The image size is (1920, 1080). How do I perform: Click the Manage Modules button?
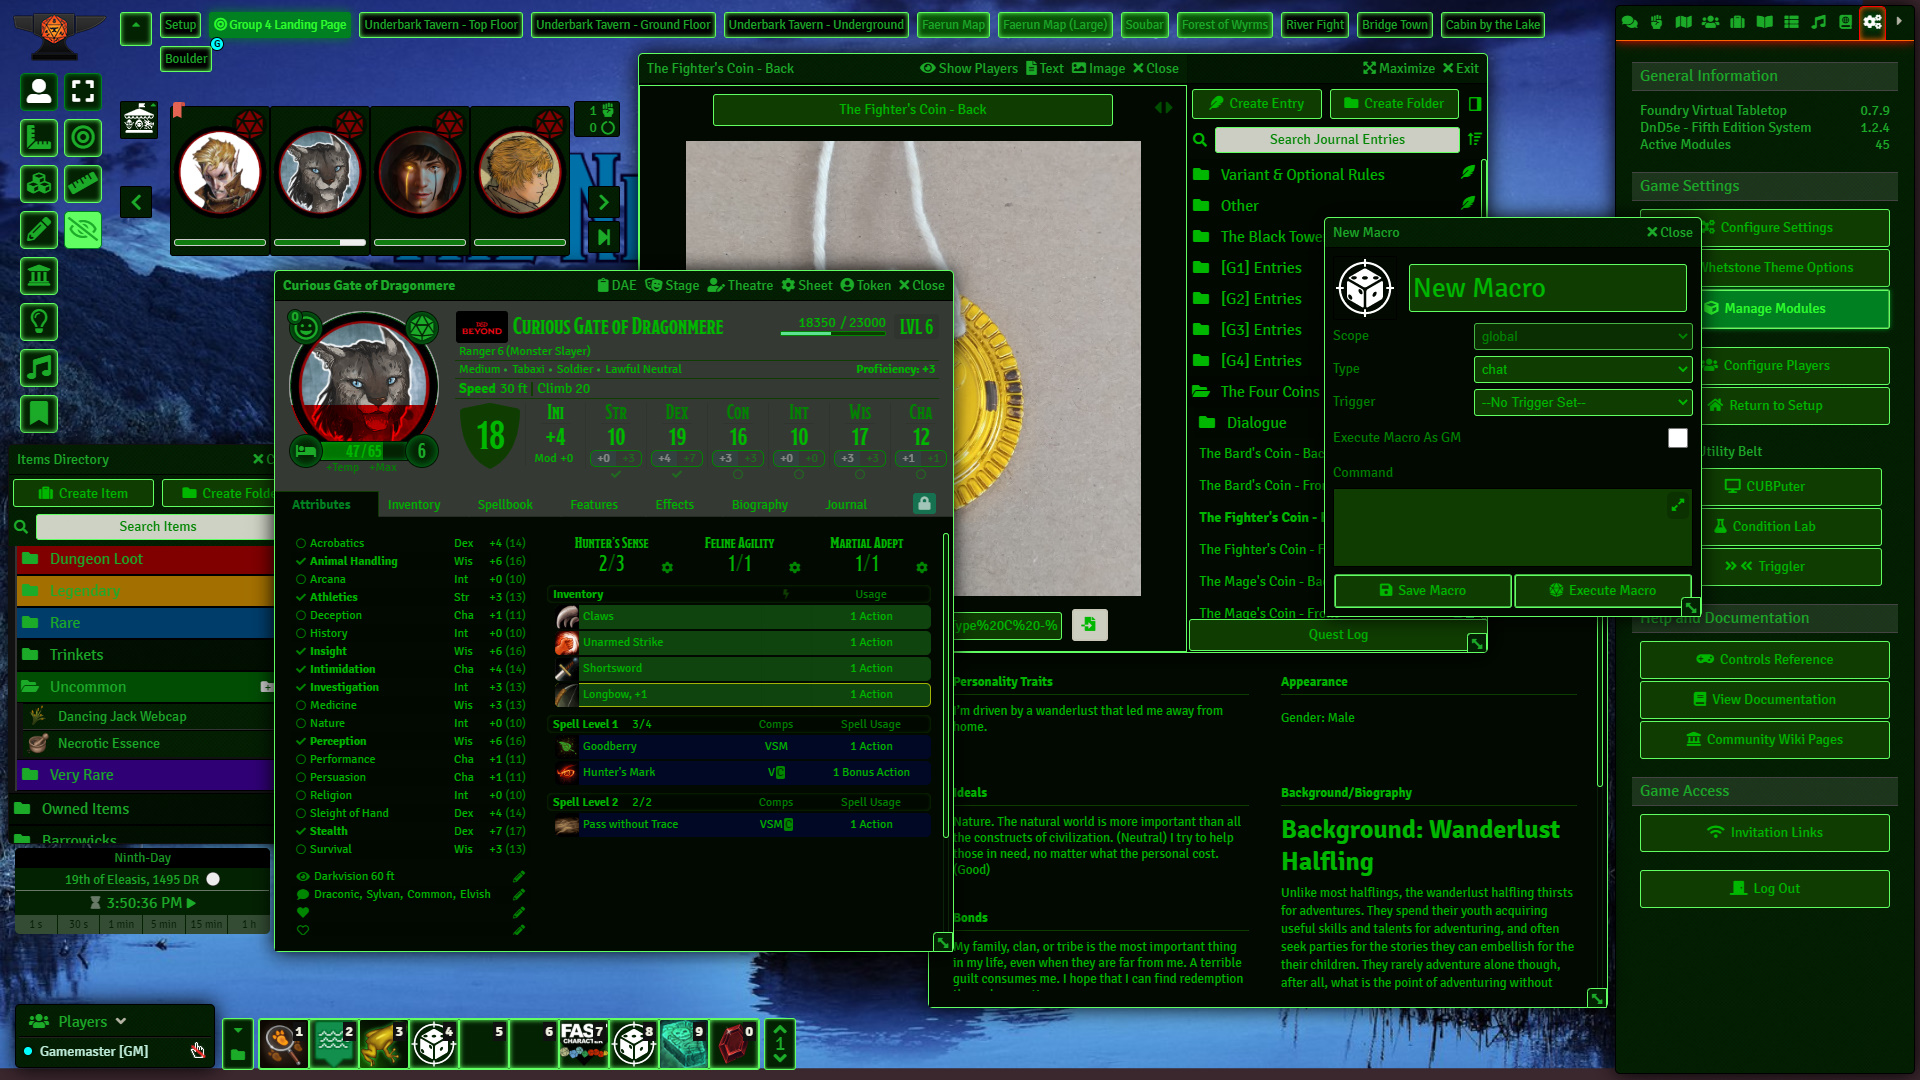pos(1765,309)
